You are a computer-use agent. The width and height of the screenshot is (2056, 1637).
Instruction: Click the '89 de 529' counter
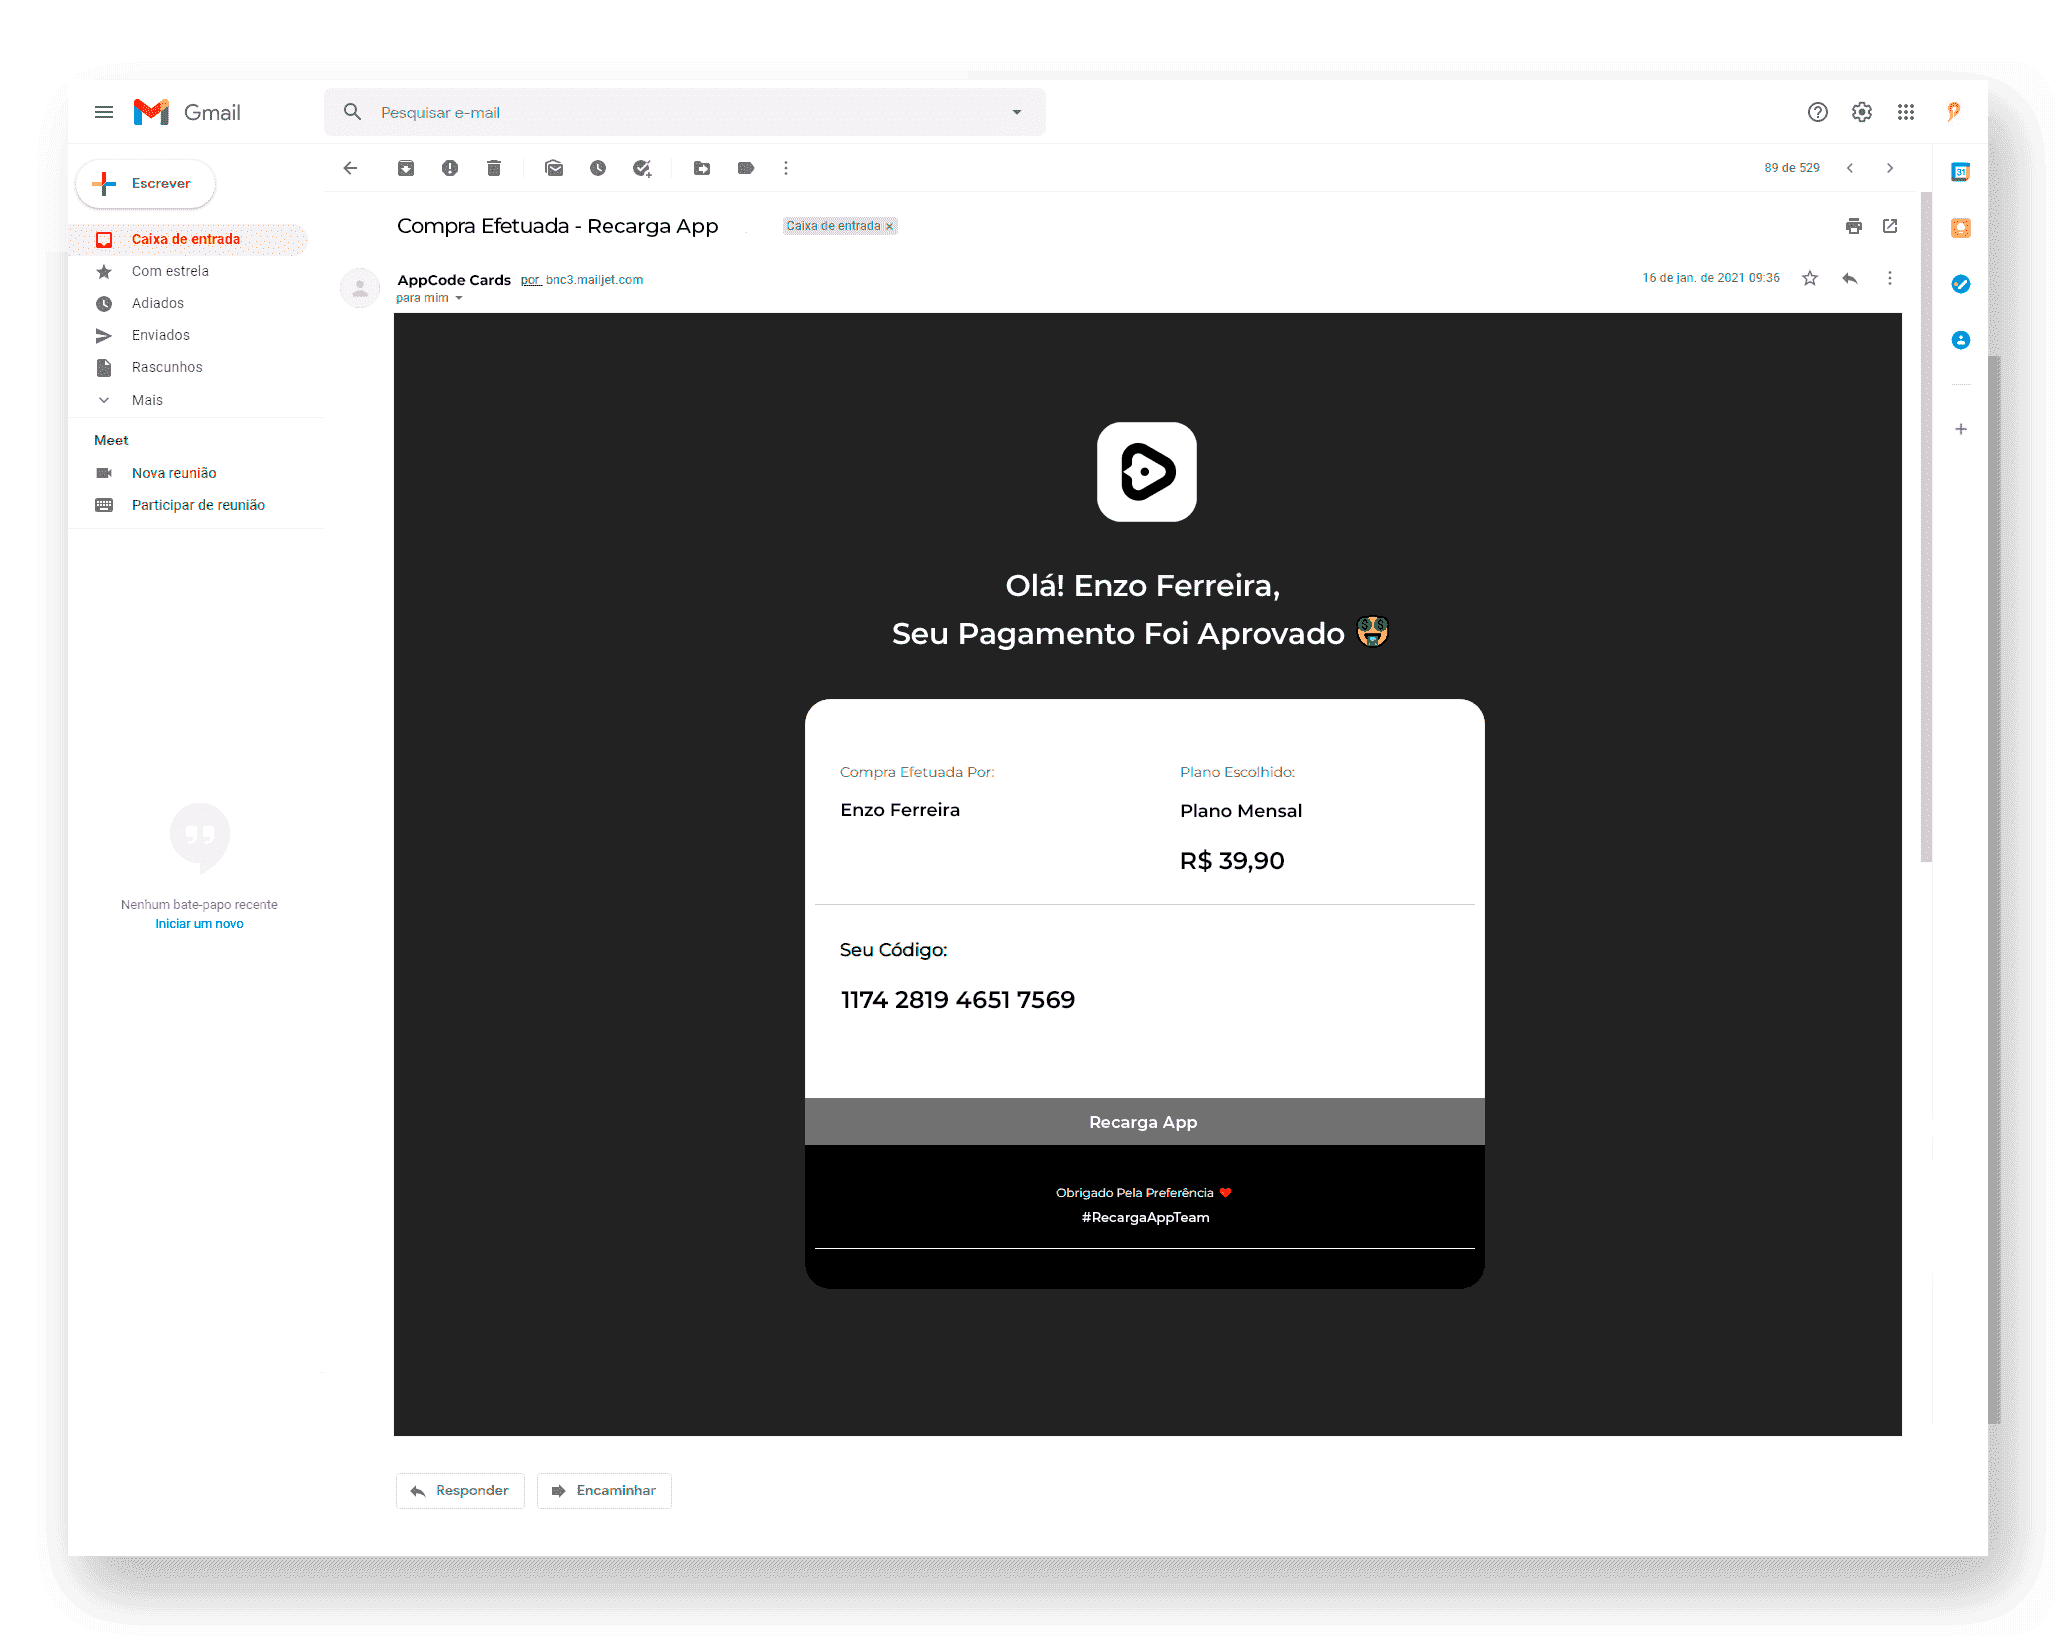pos(1792,168)
